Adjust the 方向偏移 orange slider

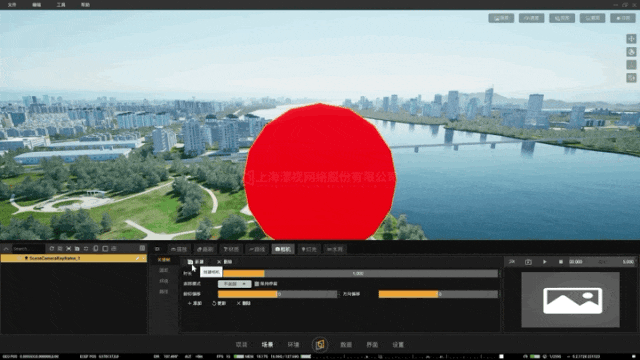click(x=438, y=294)
